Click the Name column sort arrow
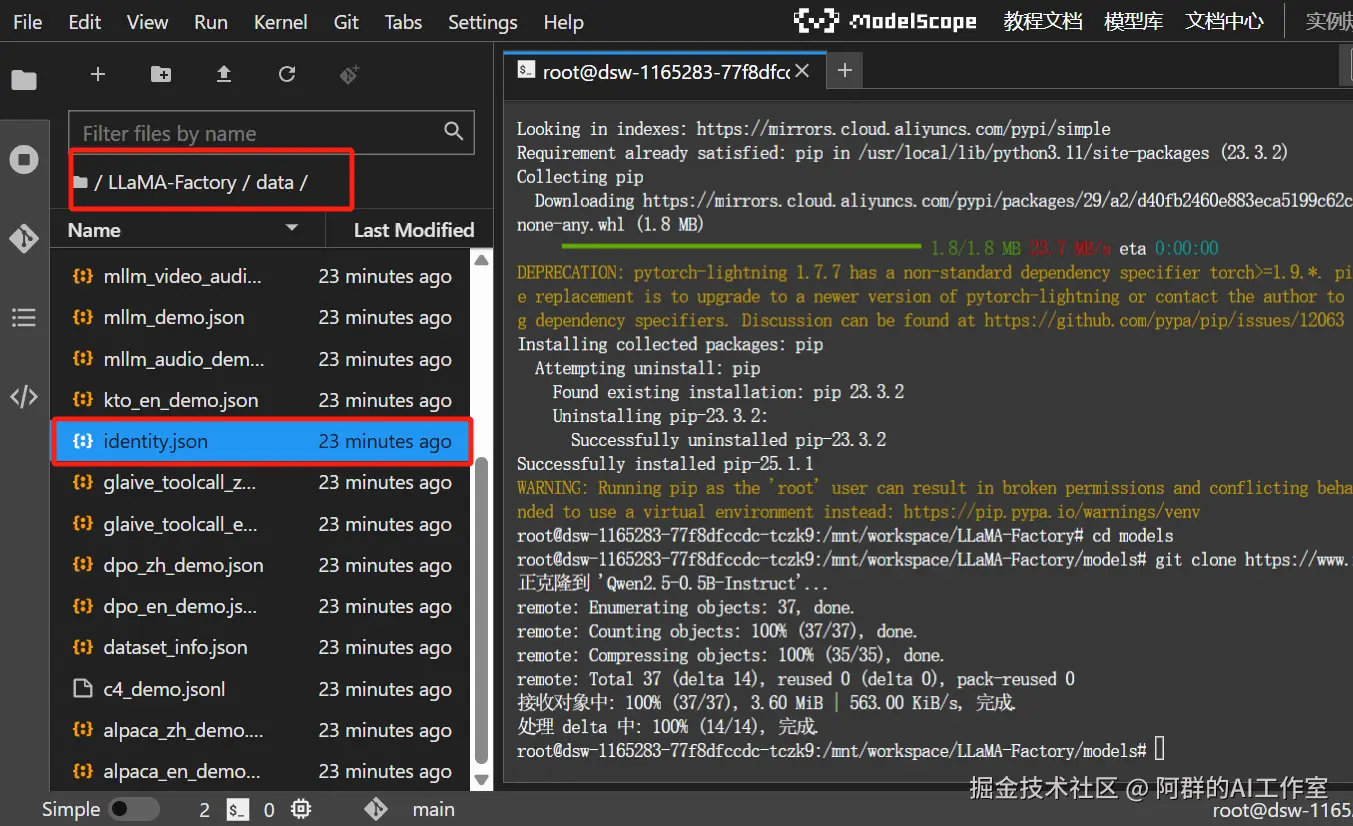Image resolution: width=1353 pixels, height=826 pixels. pyautogui.click(x=292, y=229)
